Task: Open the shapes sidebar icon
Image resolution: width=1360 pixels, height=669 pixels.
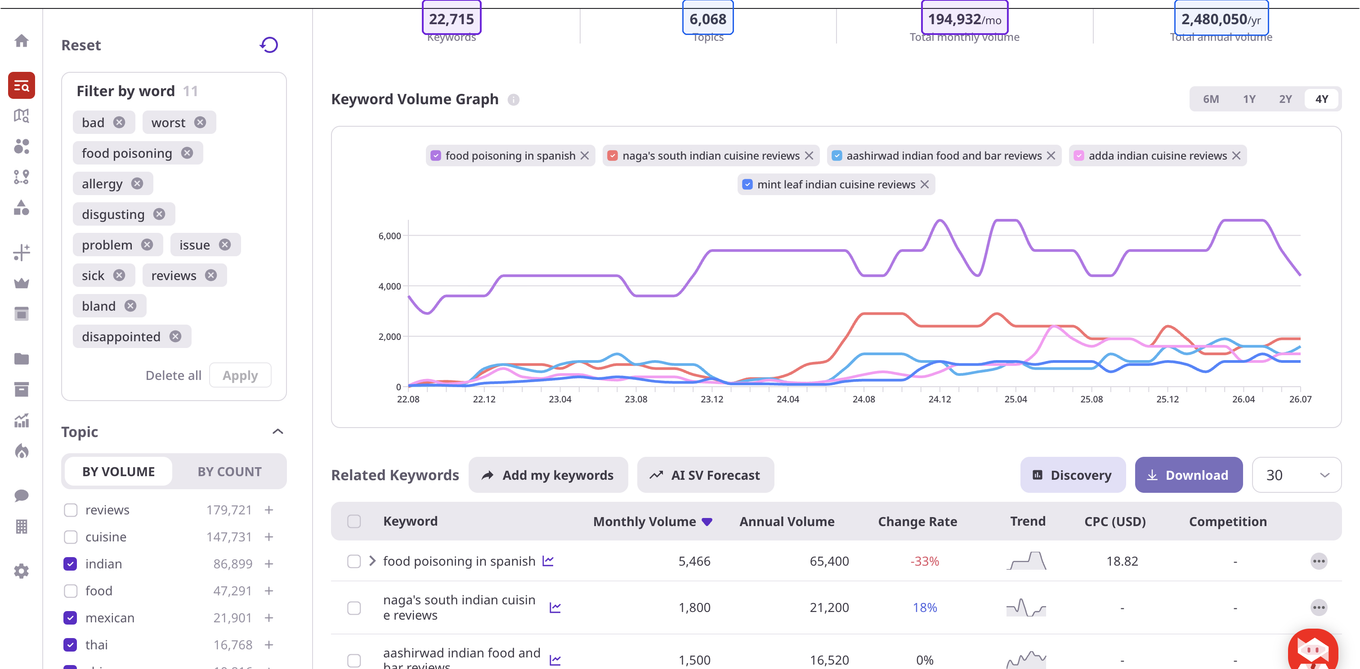Action: pyautogui.click(x=21, y=208)
